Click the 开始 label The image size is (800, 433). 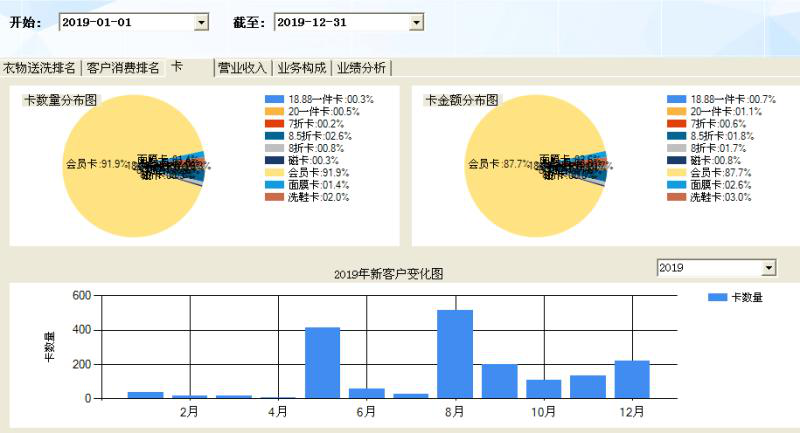[25, 22]
